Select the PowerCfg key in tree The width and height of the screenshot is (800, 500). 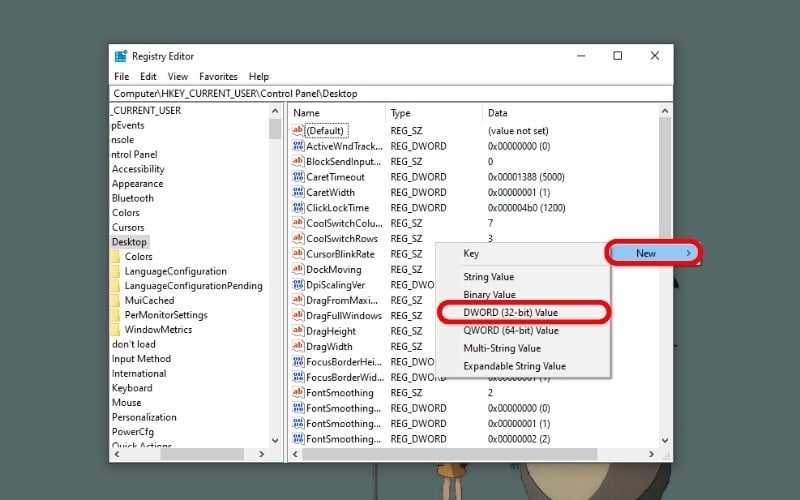pyautogui.click(x=133, y=432)
